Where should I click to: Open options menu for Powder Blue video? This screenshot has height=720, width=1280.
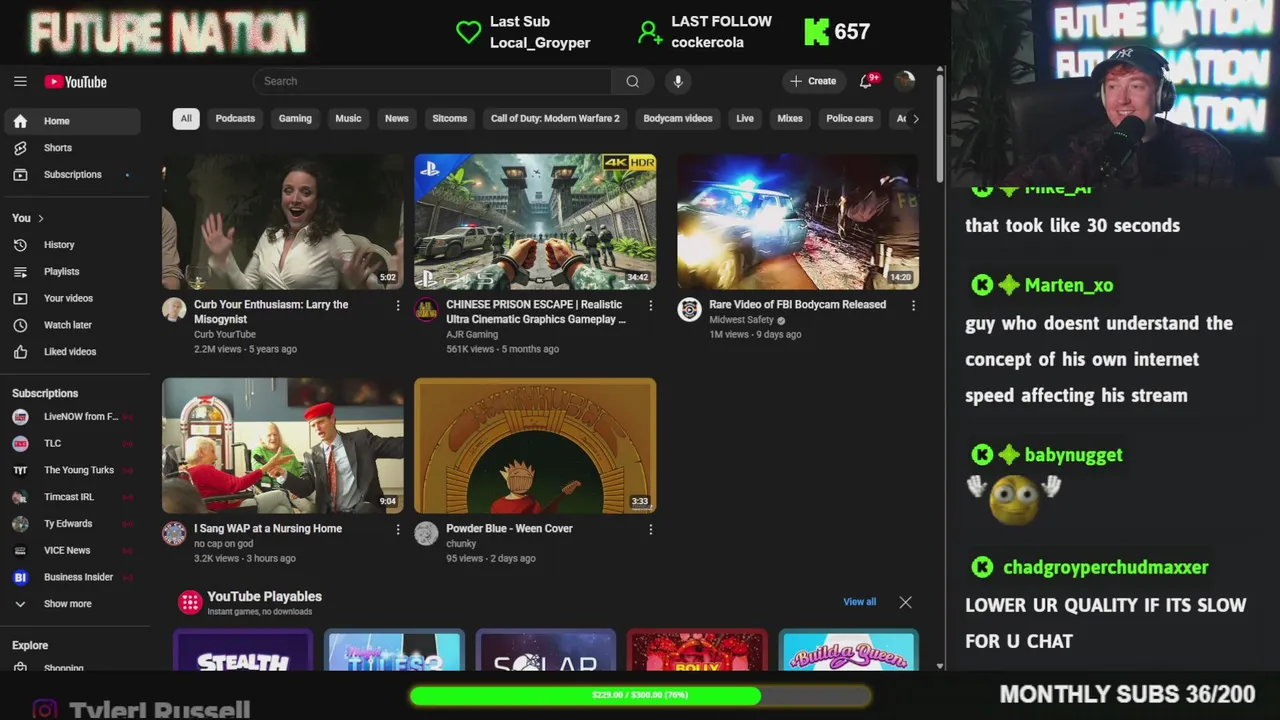point(651,529)
